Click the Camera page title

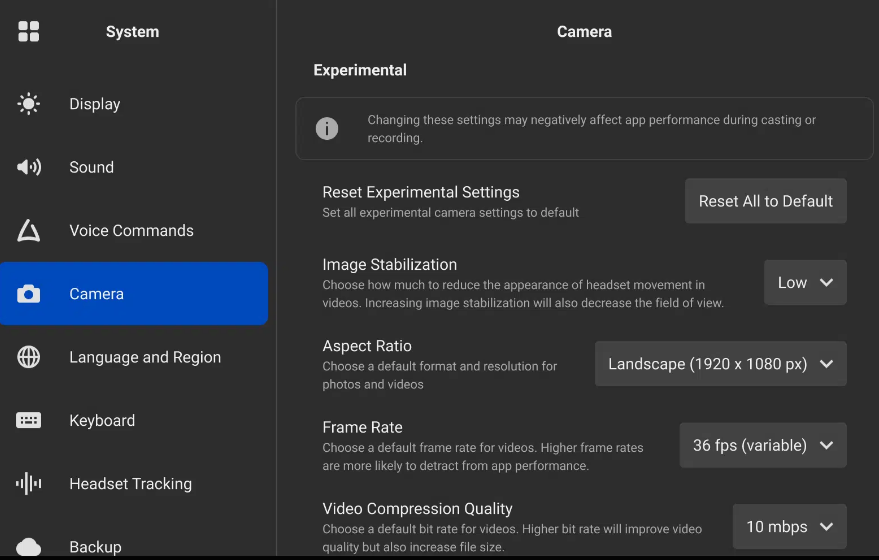(584, 32)
